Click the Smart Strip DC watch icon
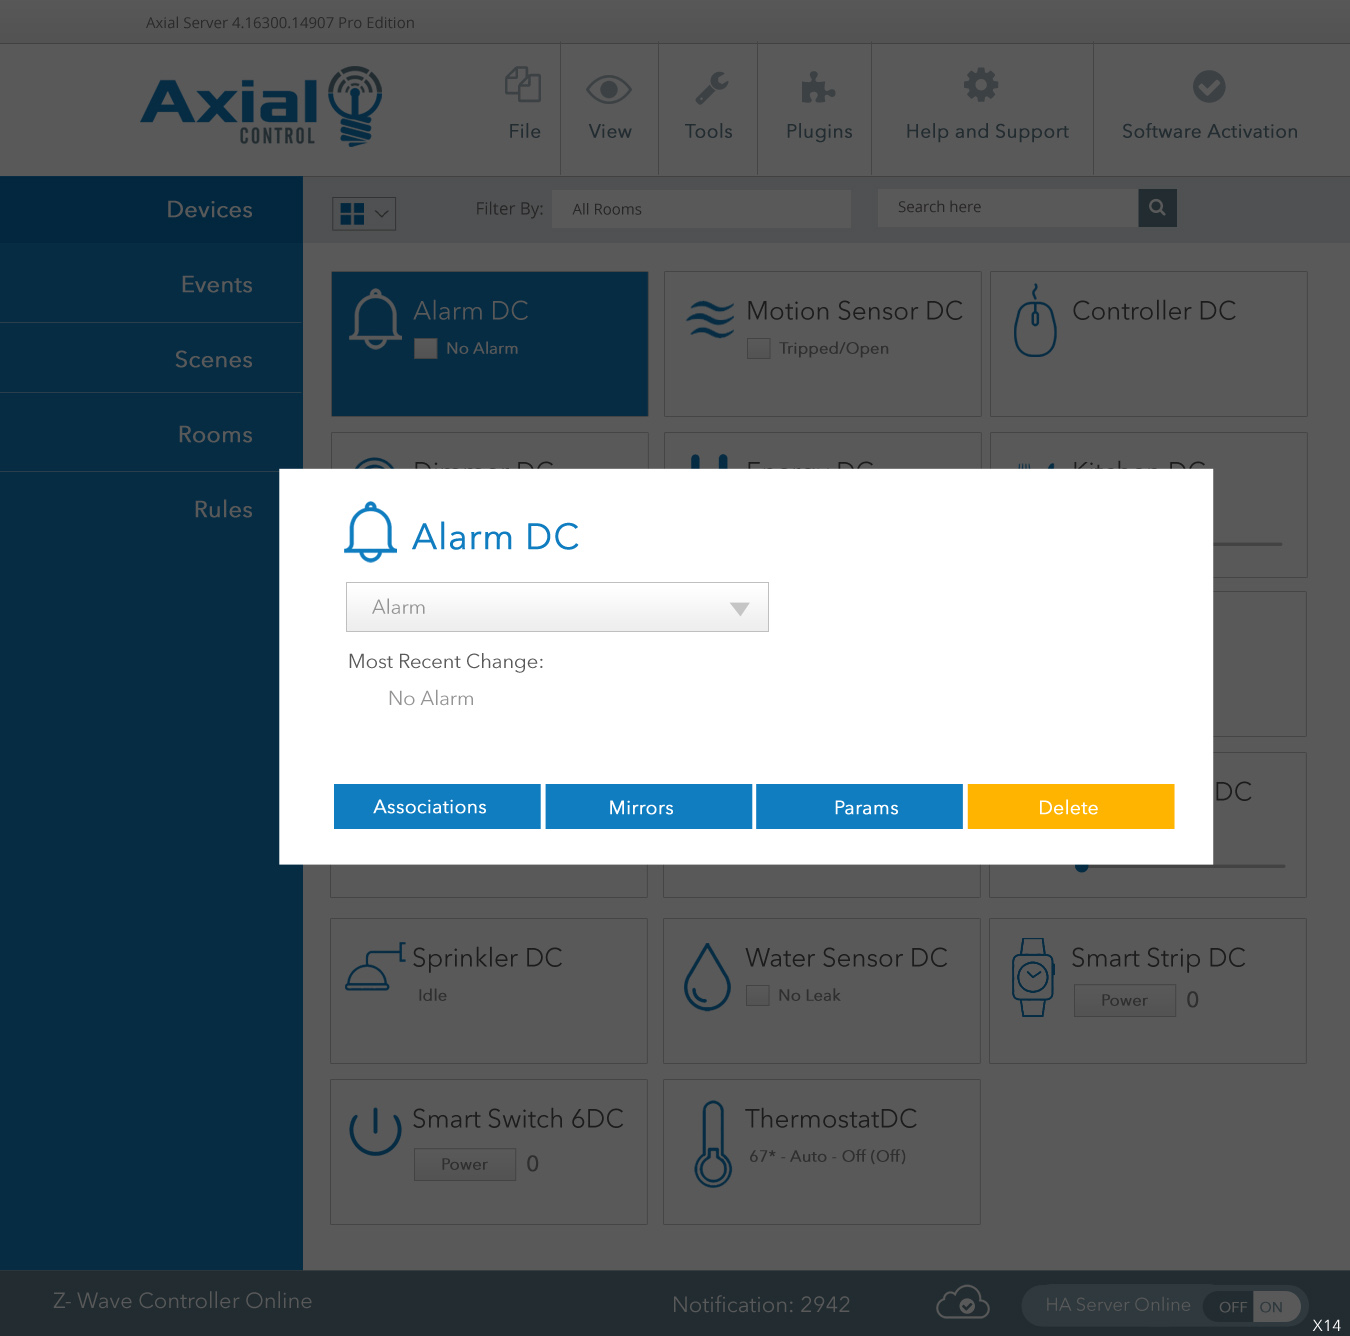This screenshot has width=1350, height=1336. pyautogui.click(x=1032, y=977)
